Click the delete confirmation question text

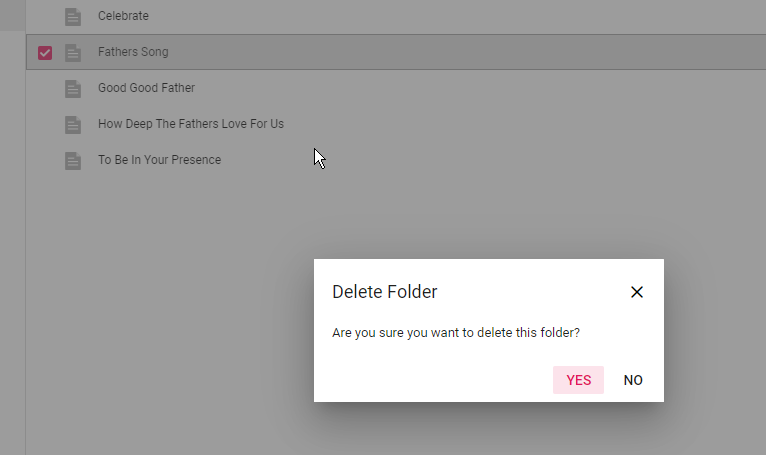[x=456, y=332]
